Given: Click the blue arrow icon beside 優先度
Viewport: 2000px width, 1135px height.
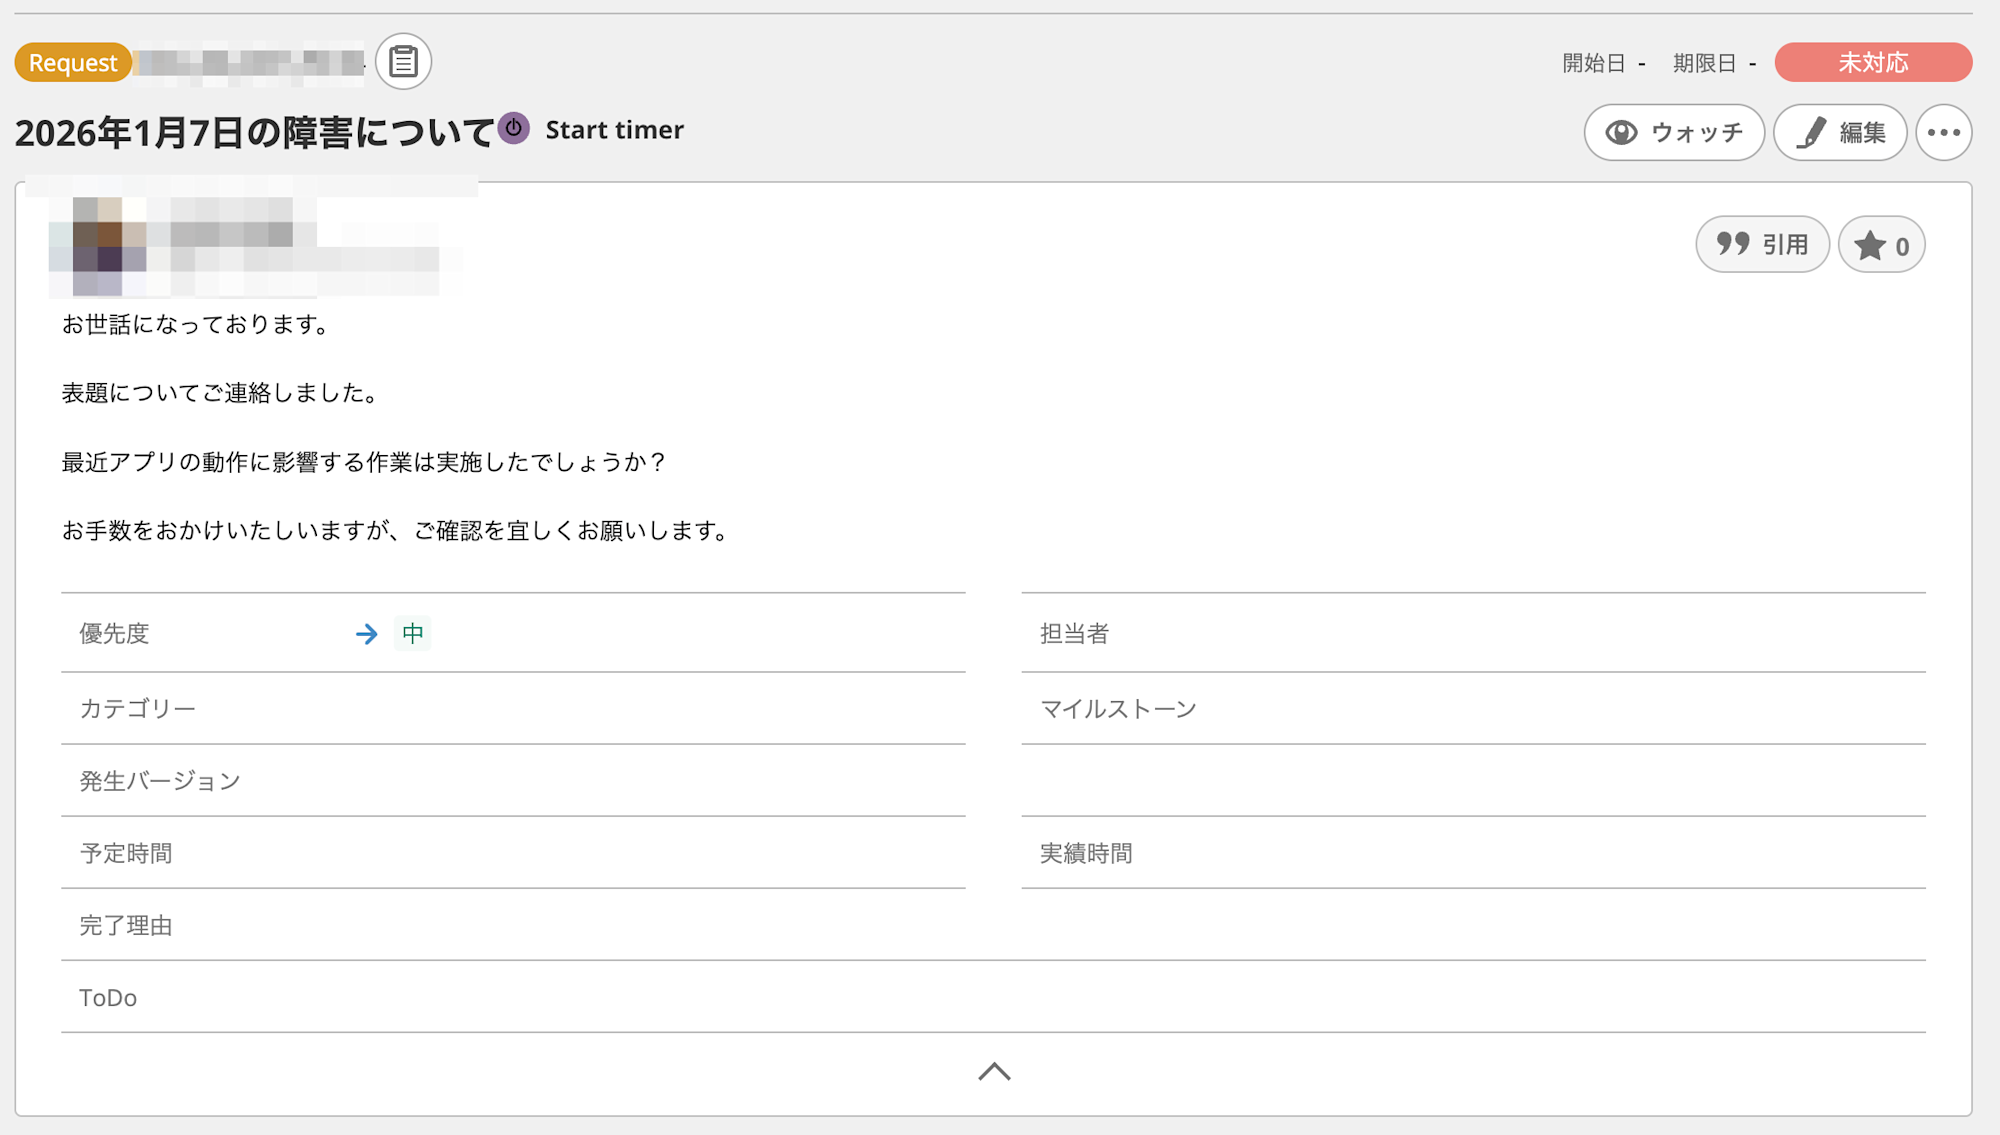Looking at the screenshot, I should click(x=367, y=633).
